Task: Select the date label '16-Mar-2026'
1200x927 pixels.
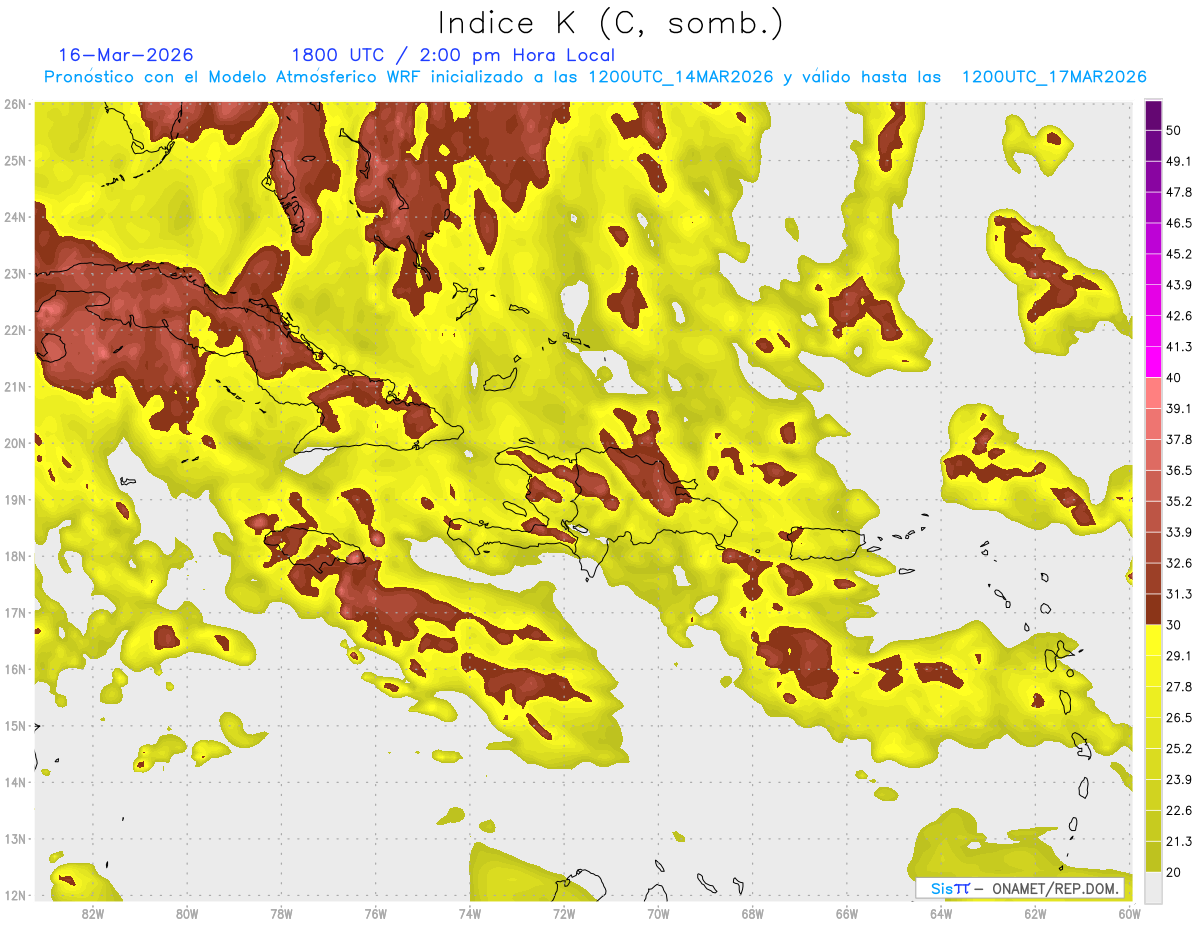Action: [127, 55]
